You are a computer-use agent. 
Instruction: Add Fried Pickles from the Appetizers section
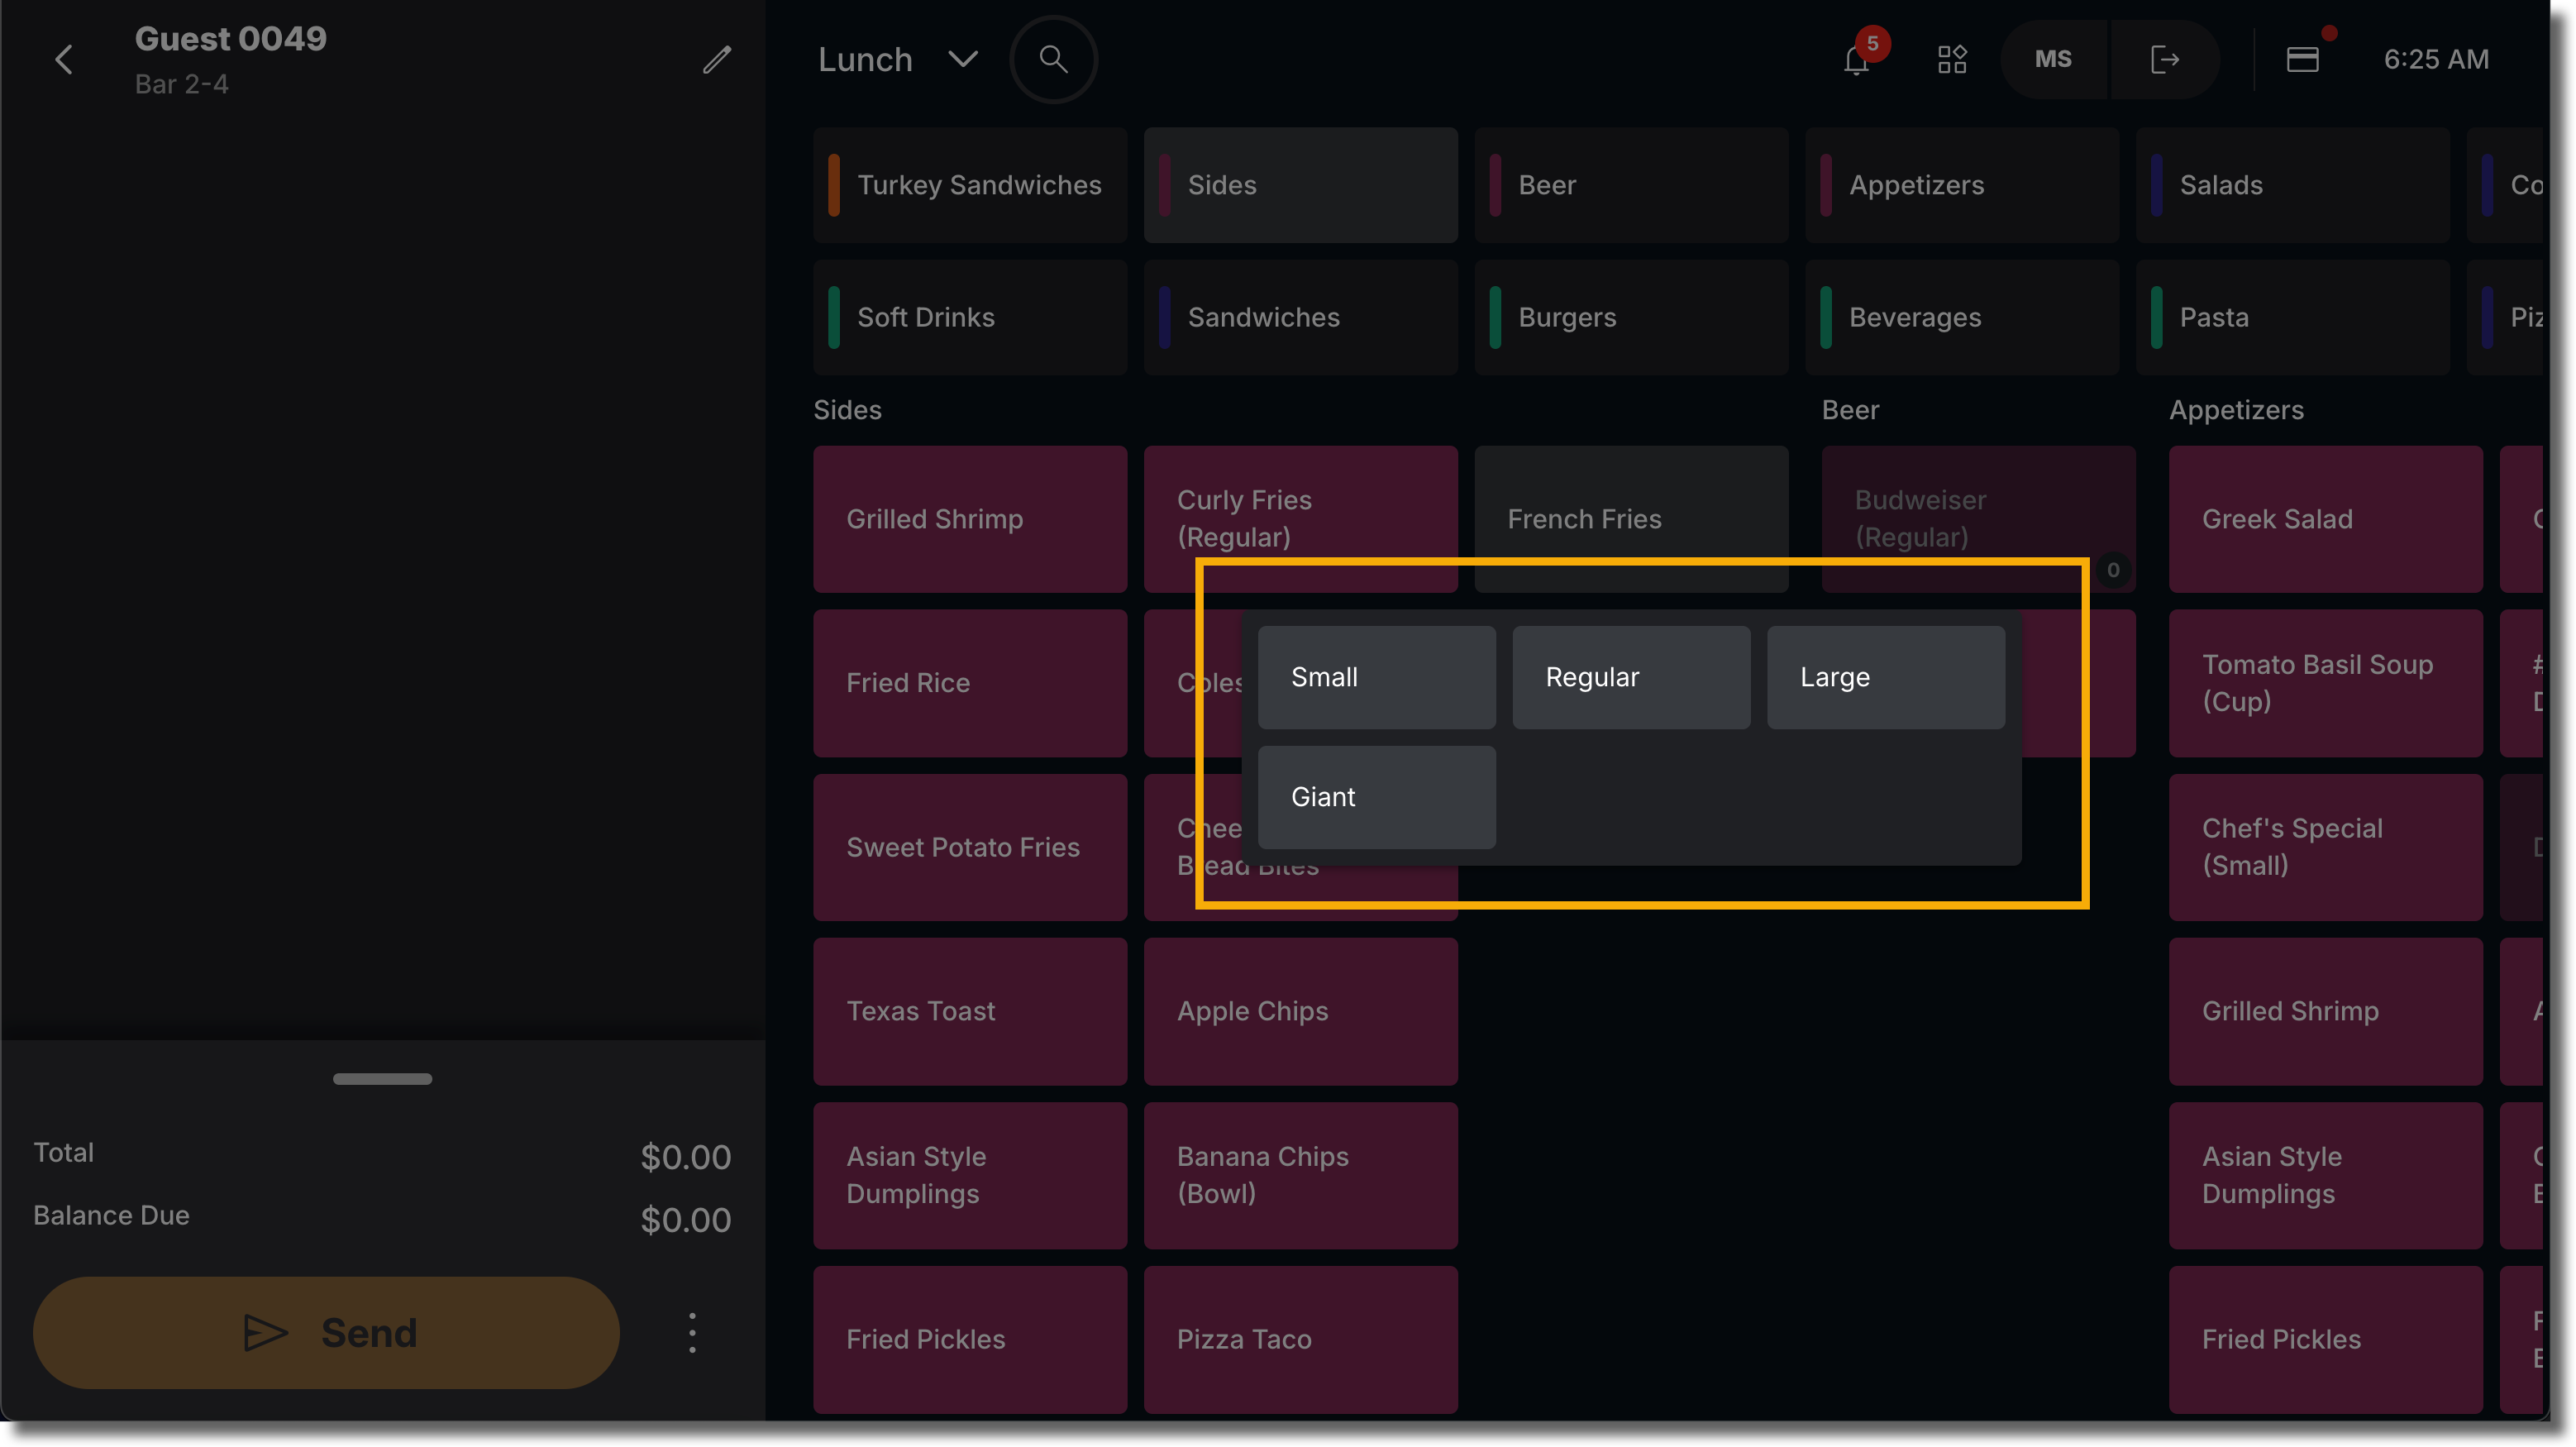point(2325,1339)
